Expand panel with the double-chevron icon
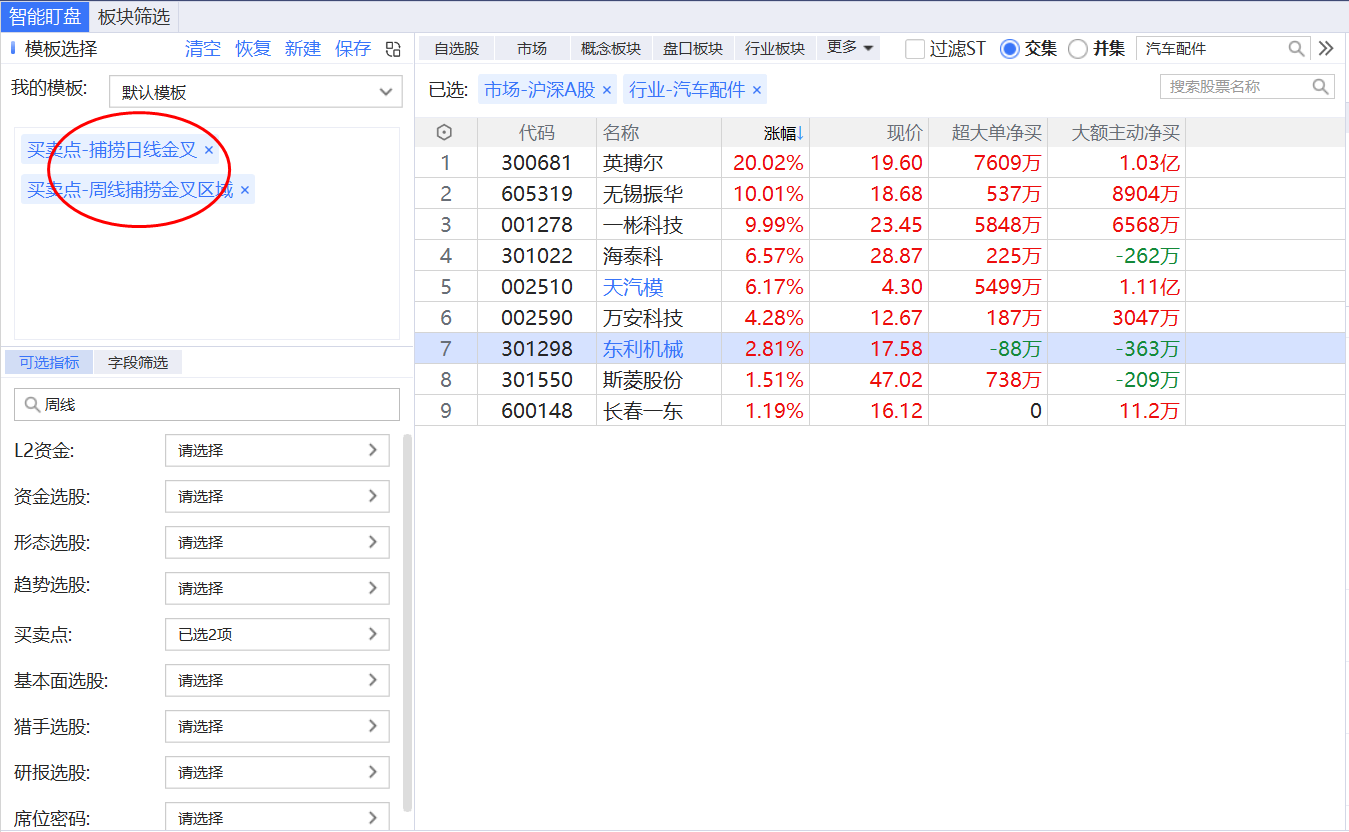The width and height of the screenshot is (1349, 832). tap(1327, 48)
